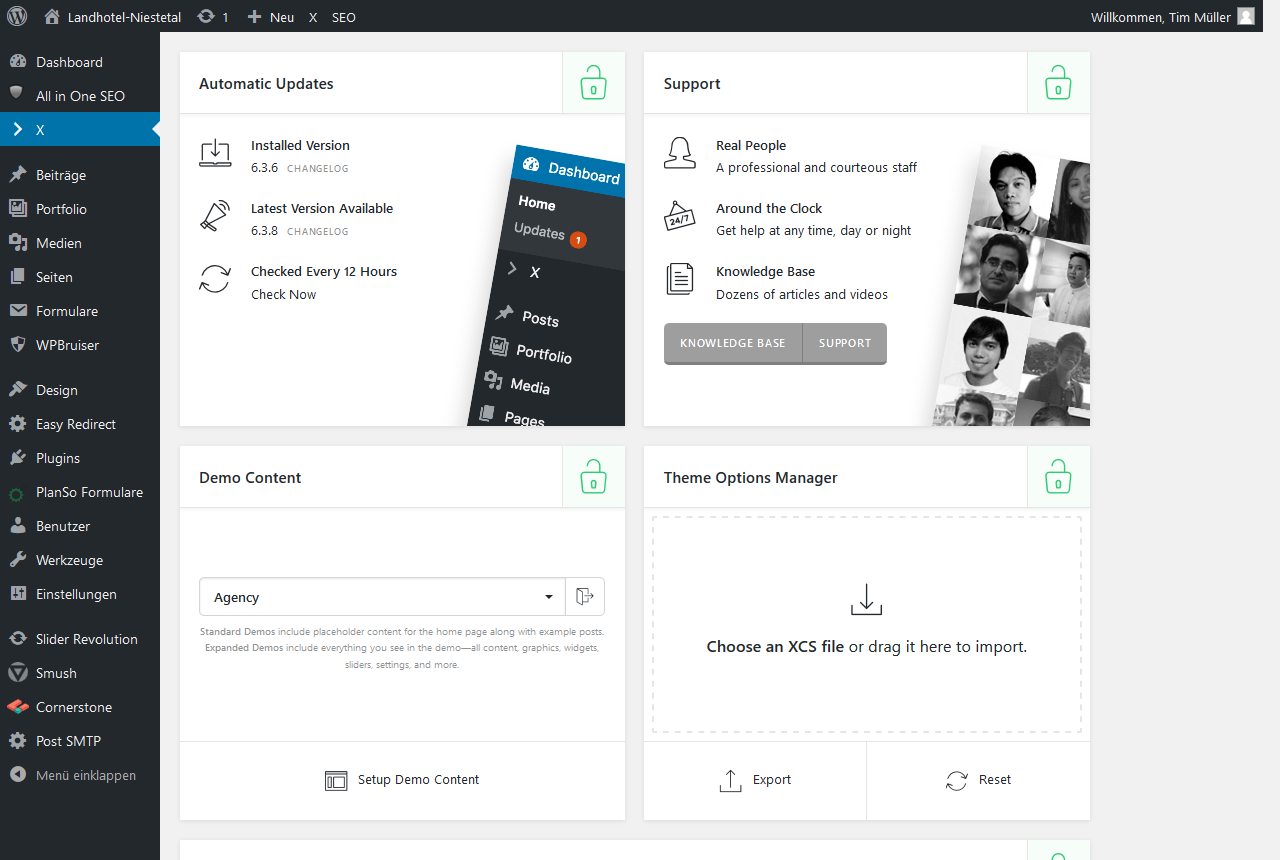Go to Einstellungen in the sidebar

(76, 594)
